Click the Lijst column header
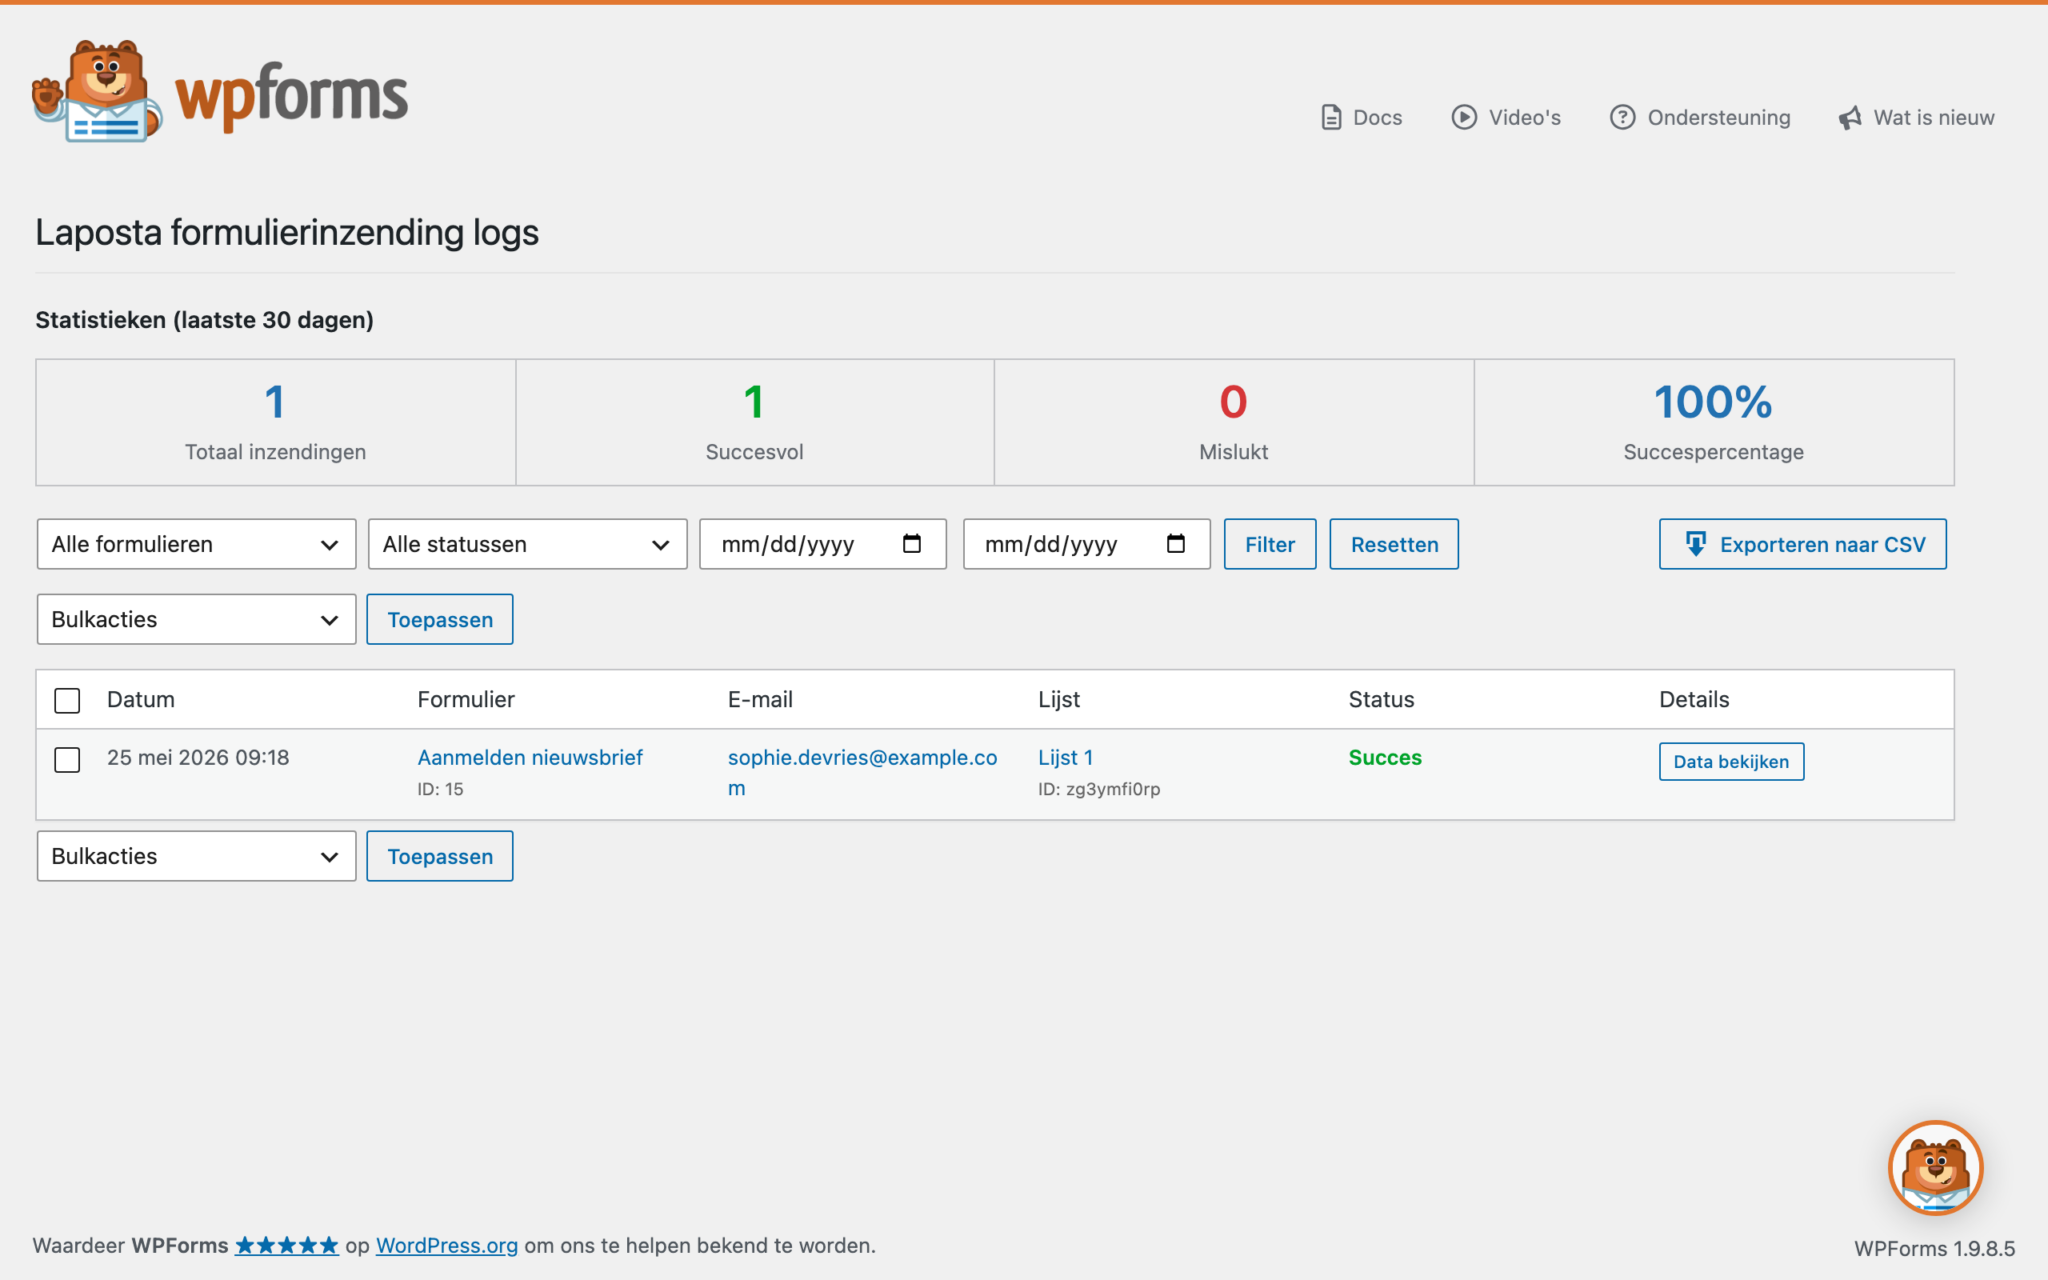 tap(1059, 699)
